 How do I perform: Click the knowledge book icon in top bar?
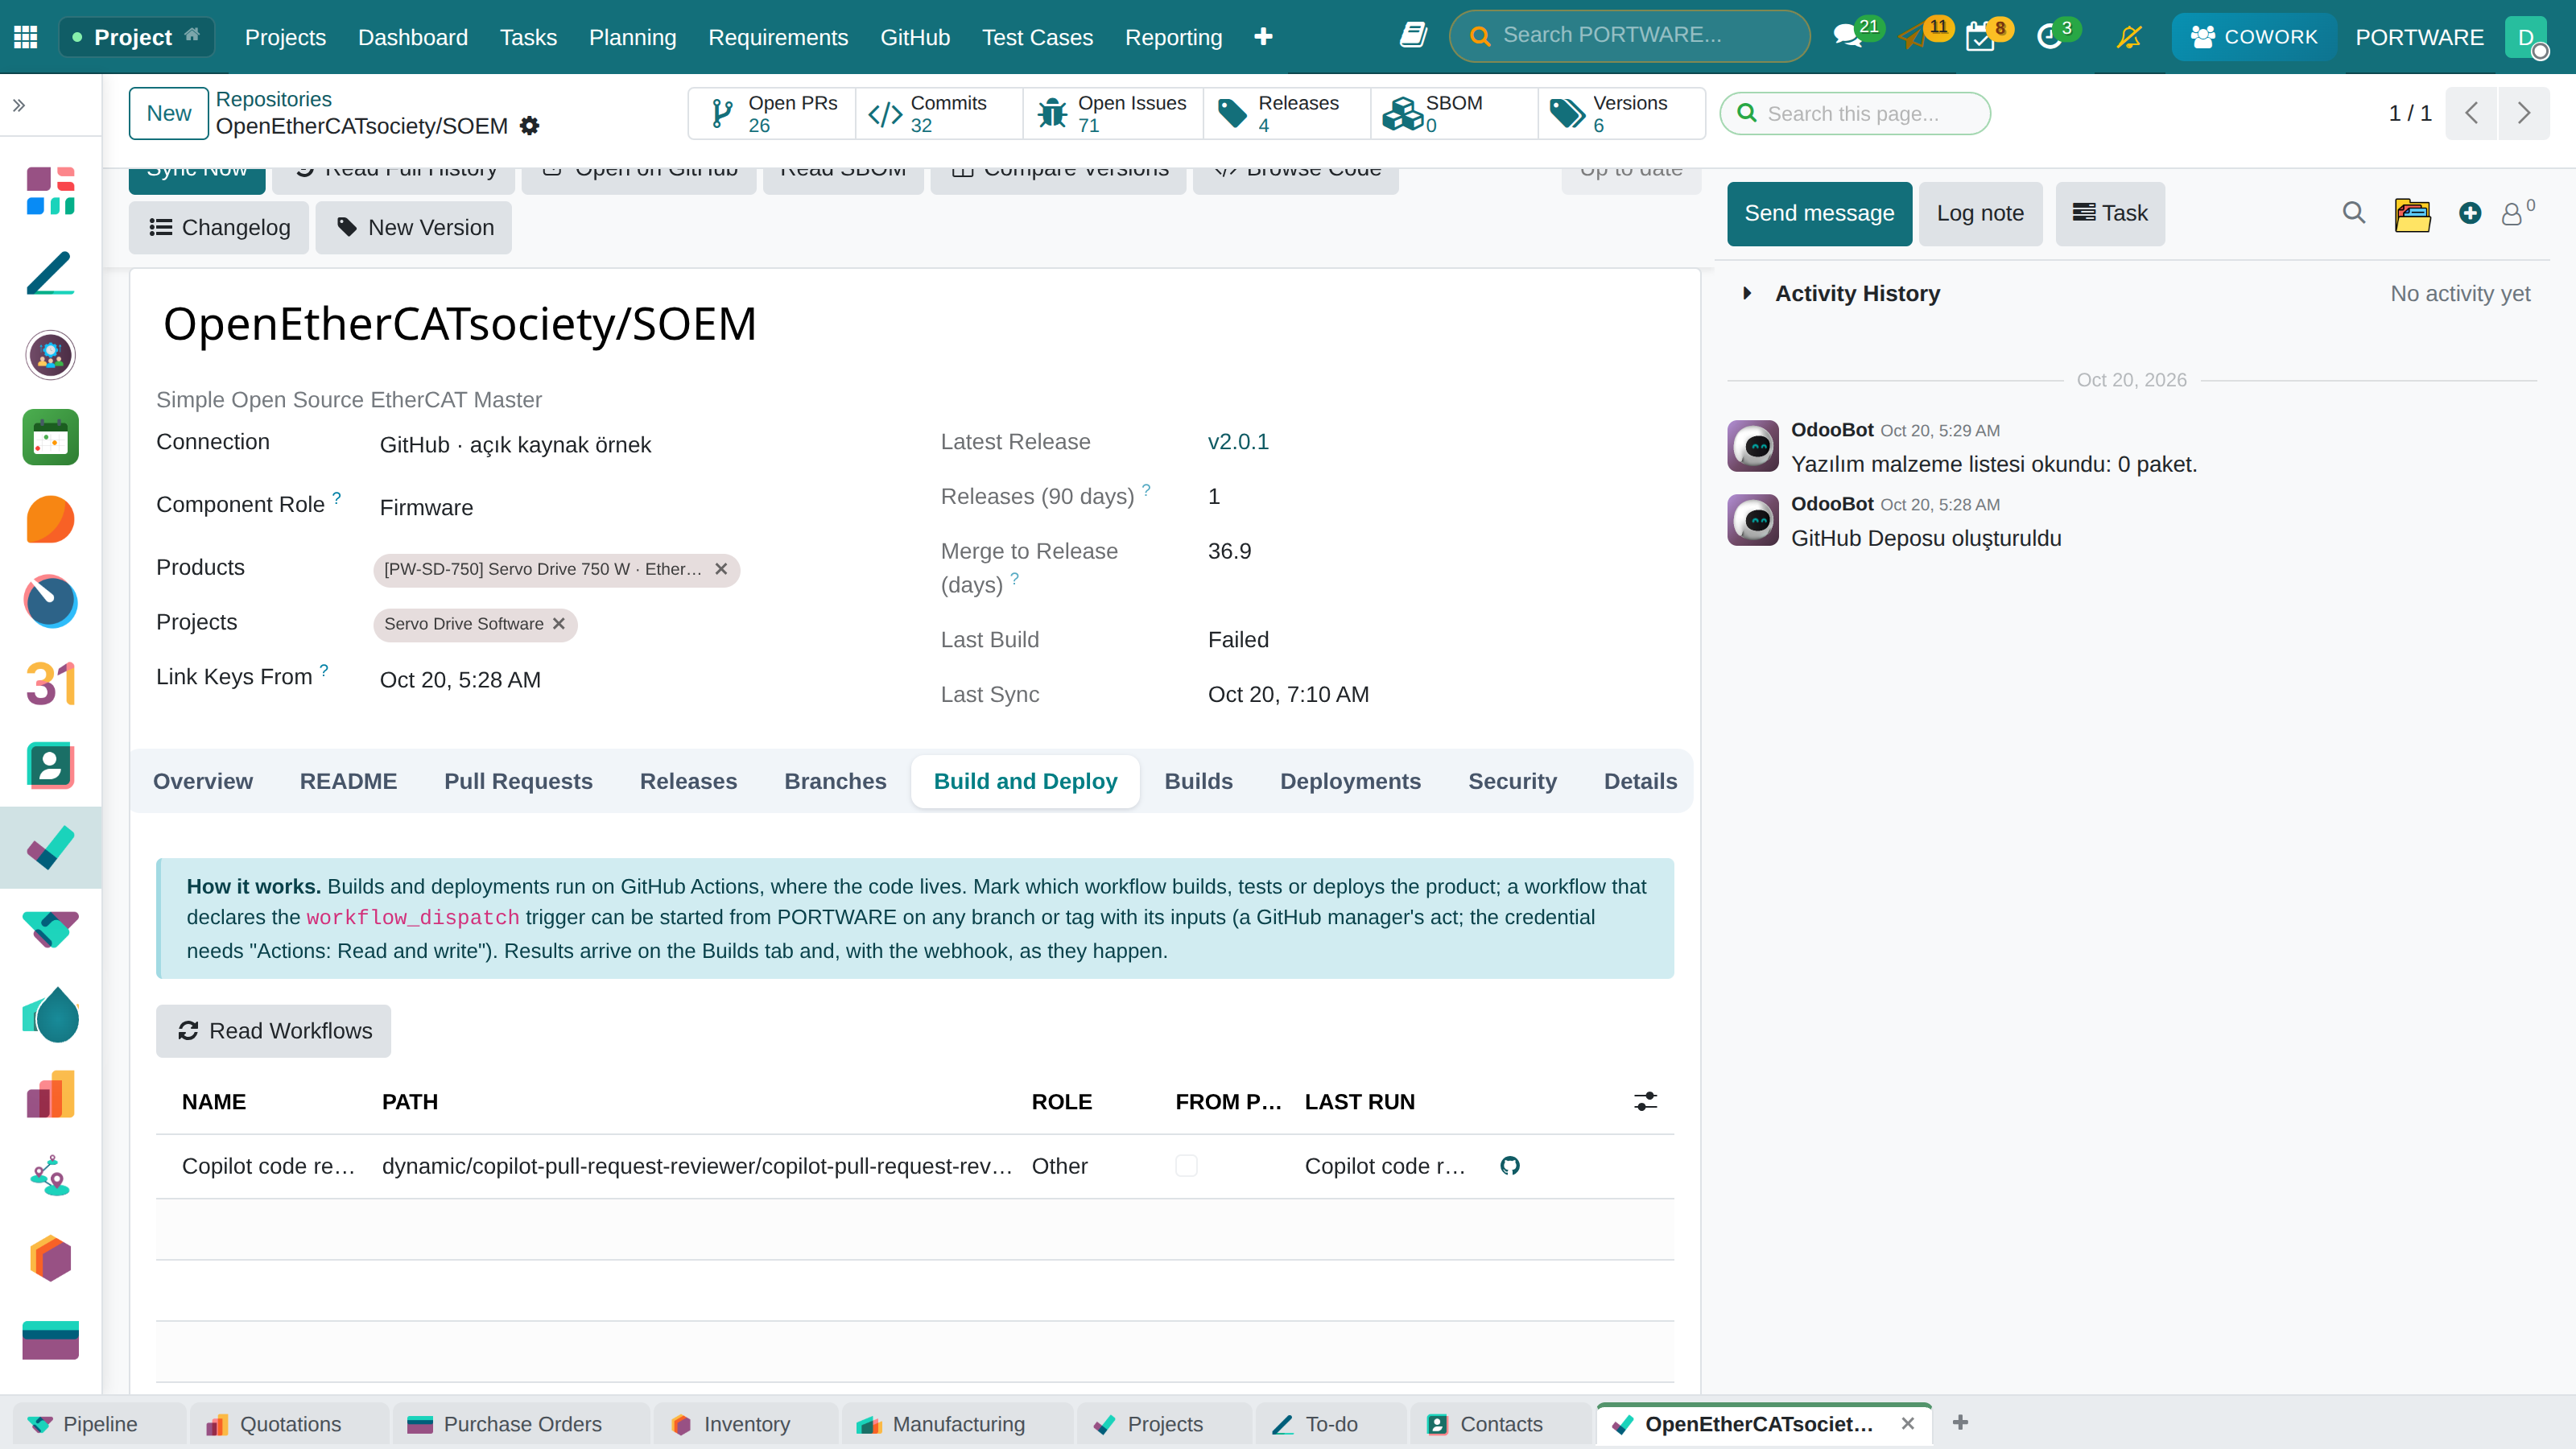(x=1412, y=36)
